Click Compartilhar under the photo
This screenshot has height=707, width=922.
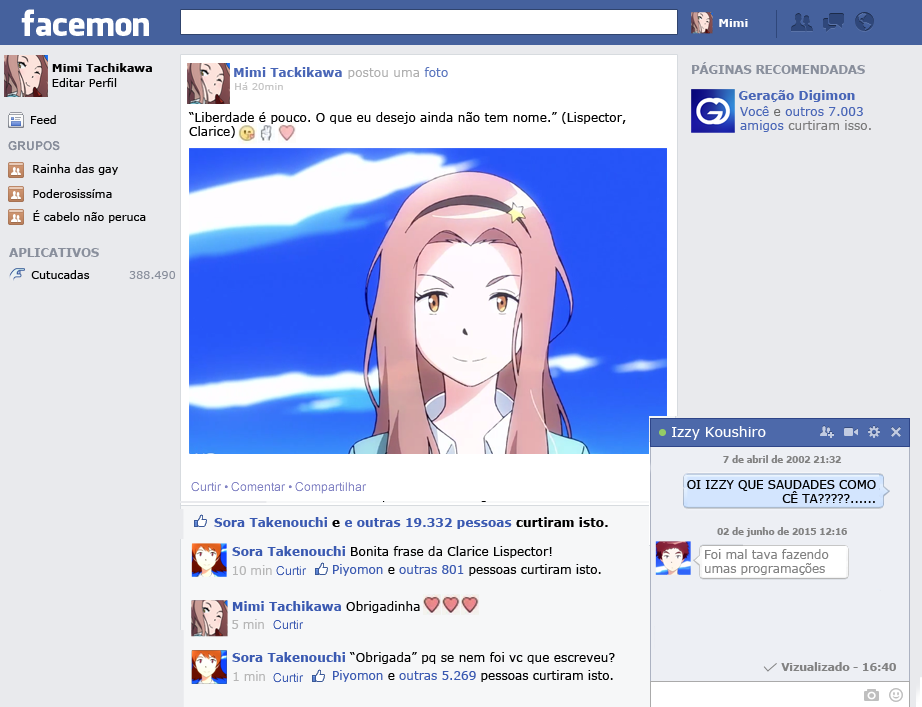pos(330,487)
